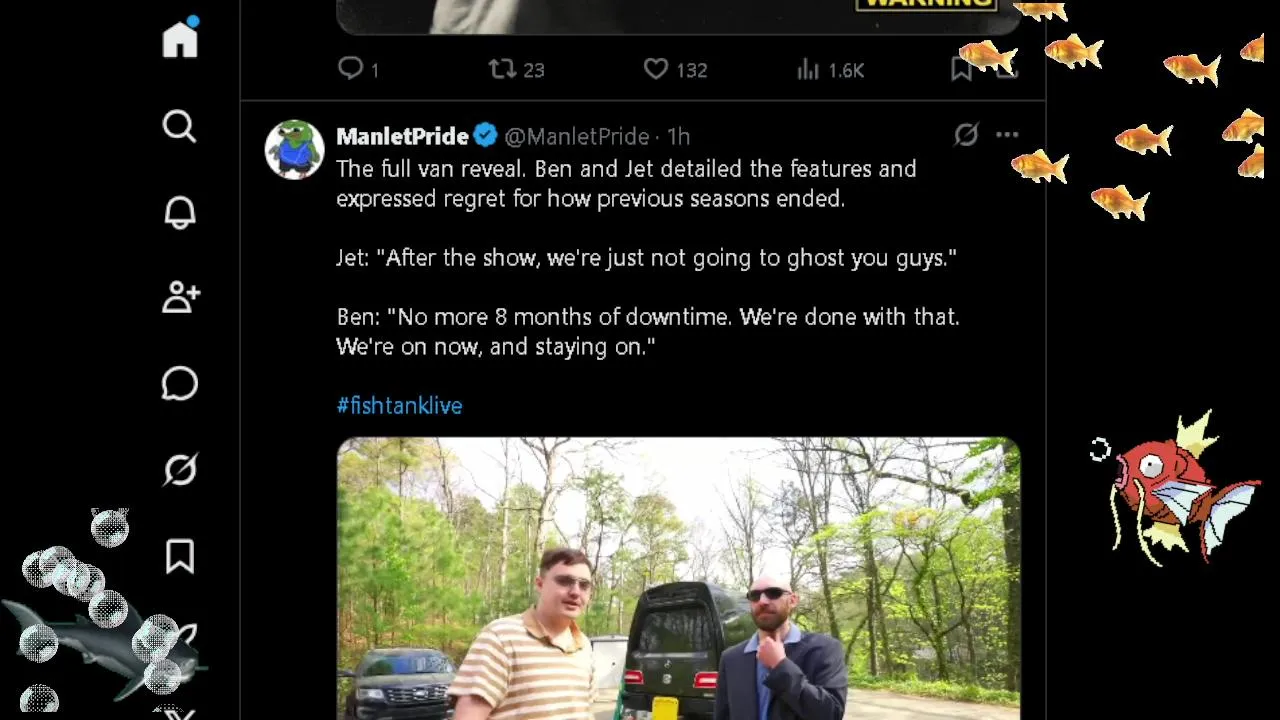Screen dimensions: 1280x720
Task: Expand the more options menu on ManletPride's post
Action: 1007,135
